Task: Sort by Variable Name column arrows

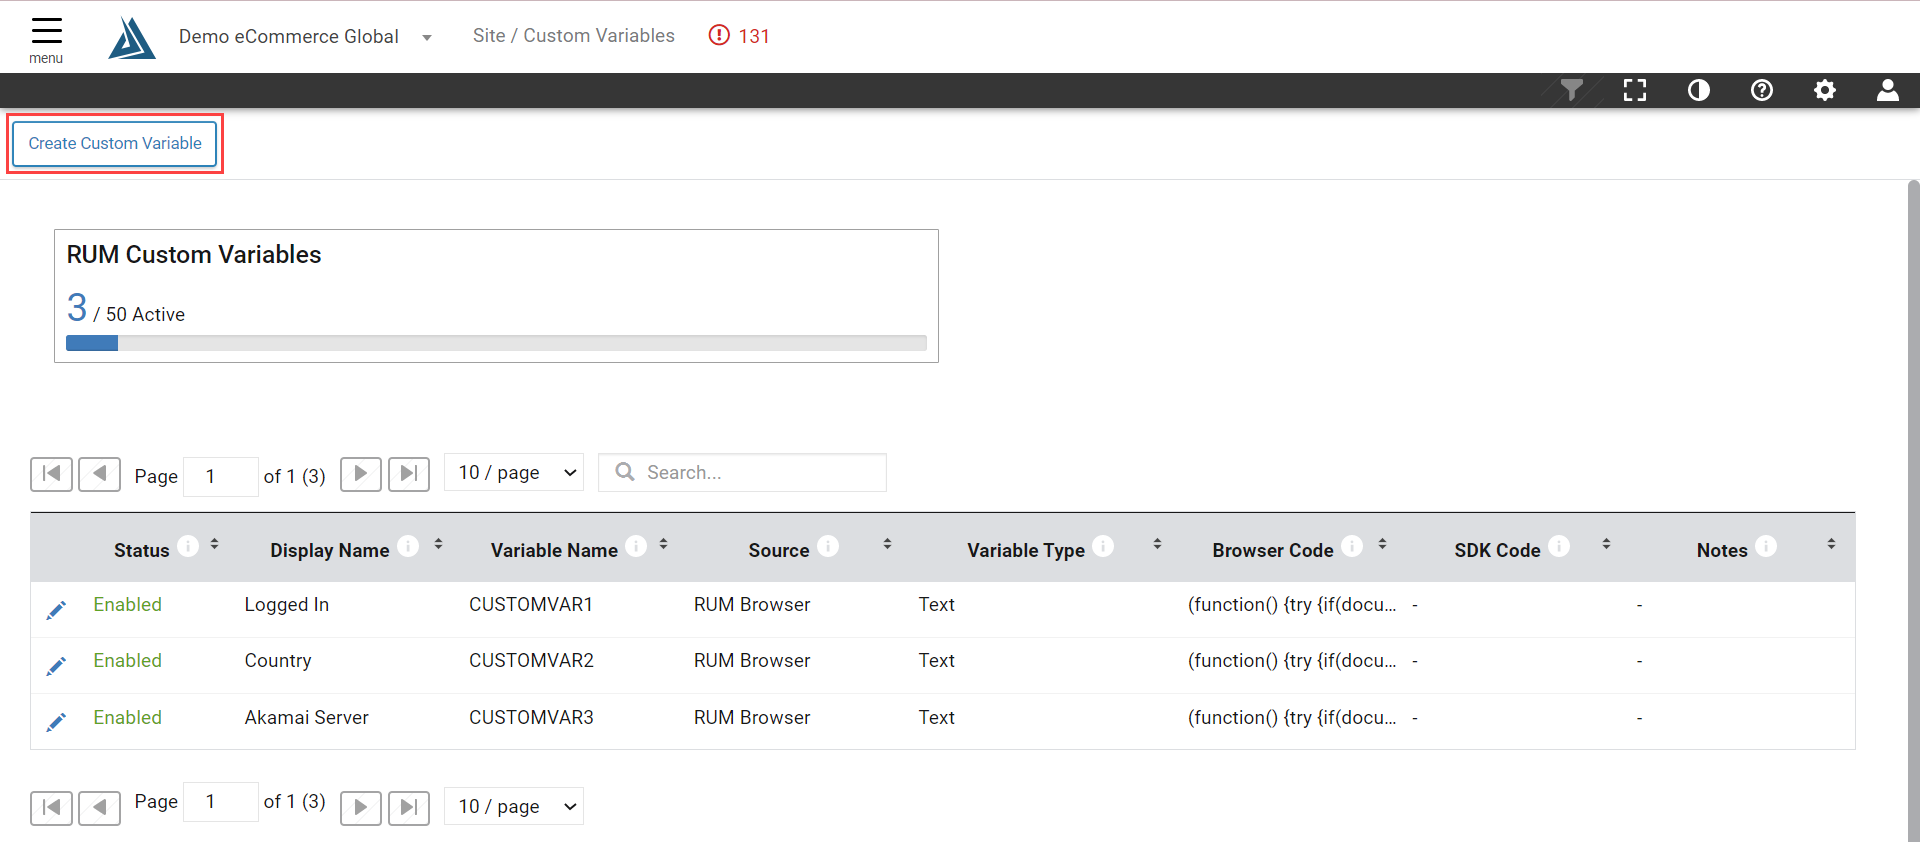Action: 663,544
